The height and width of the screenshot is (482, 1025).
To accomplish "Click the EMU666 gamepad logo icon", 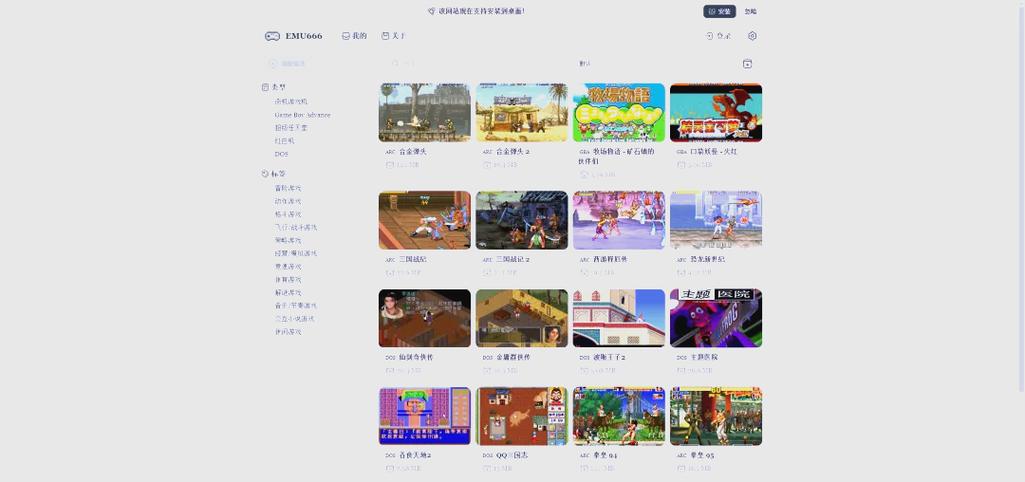I will 272,36.
